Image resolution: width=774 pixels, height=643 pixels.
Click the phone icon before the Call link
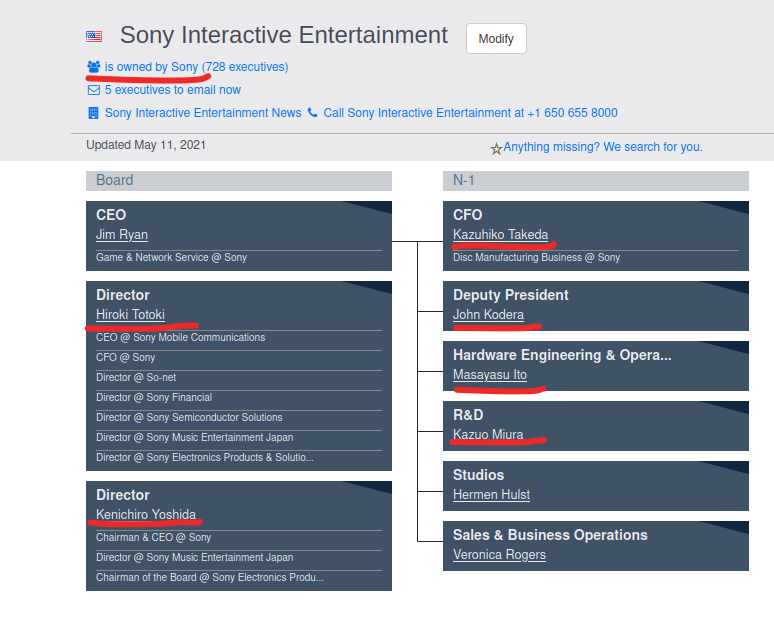tap(312, 113)
